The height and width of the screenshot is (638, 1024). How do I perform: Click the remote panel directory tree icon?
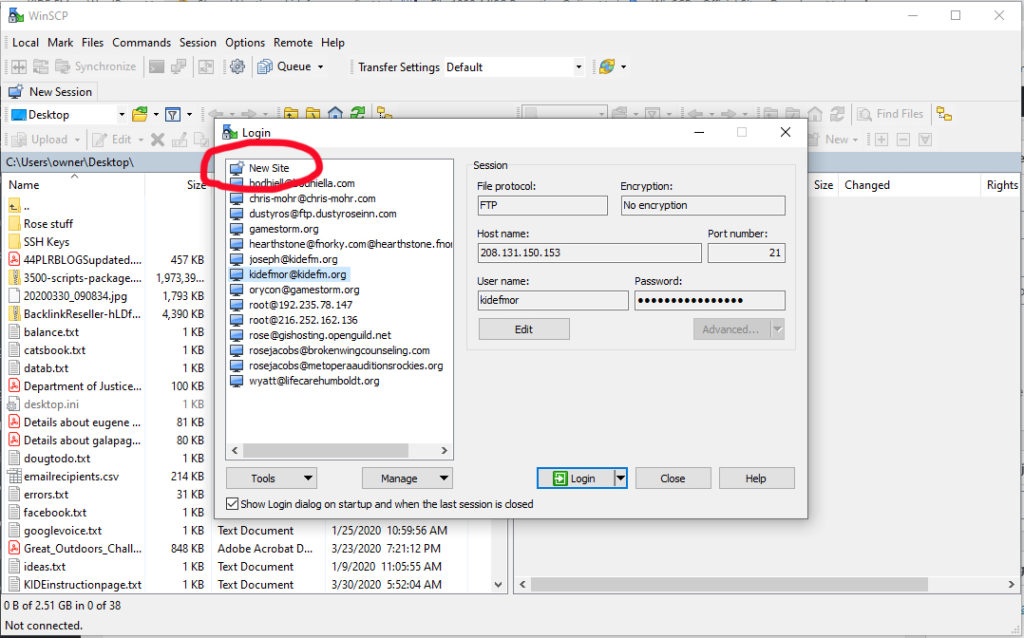(944, 114)
